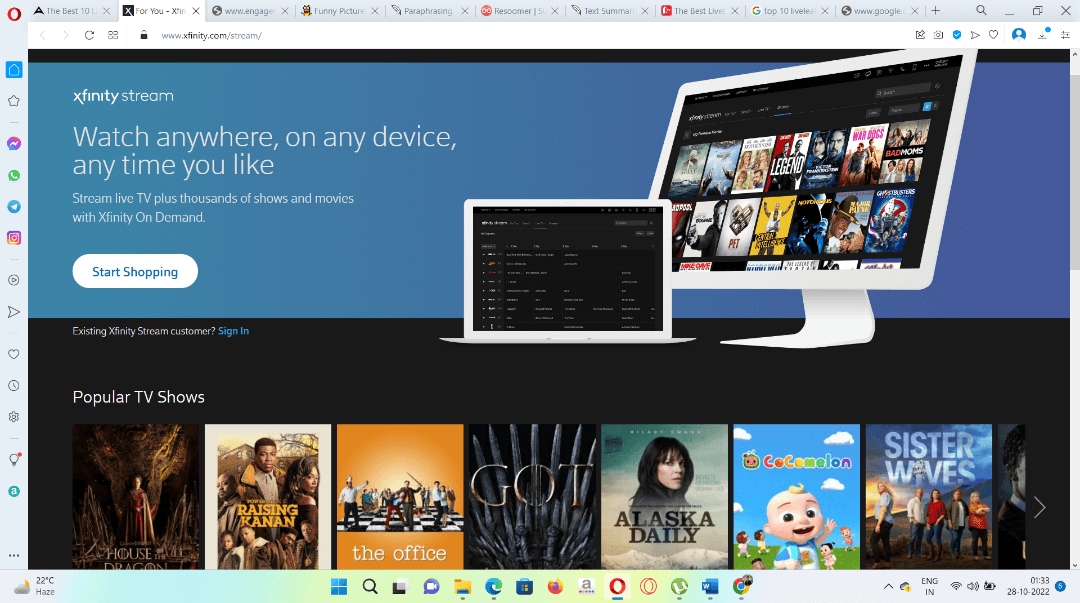Switch to 'The Best 10 L' tab

(x=72, y=11)
